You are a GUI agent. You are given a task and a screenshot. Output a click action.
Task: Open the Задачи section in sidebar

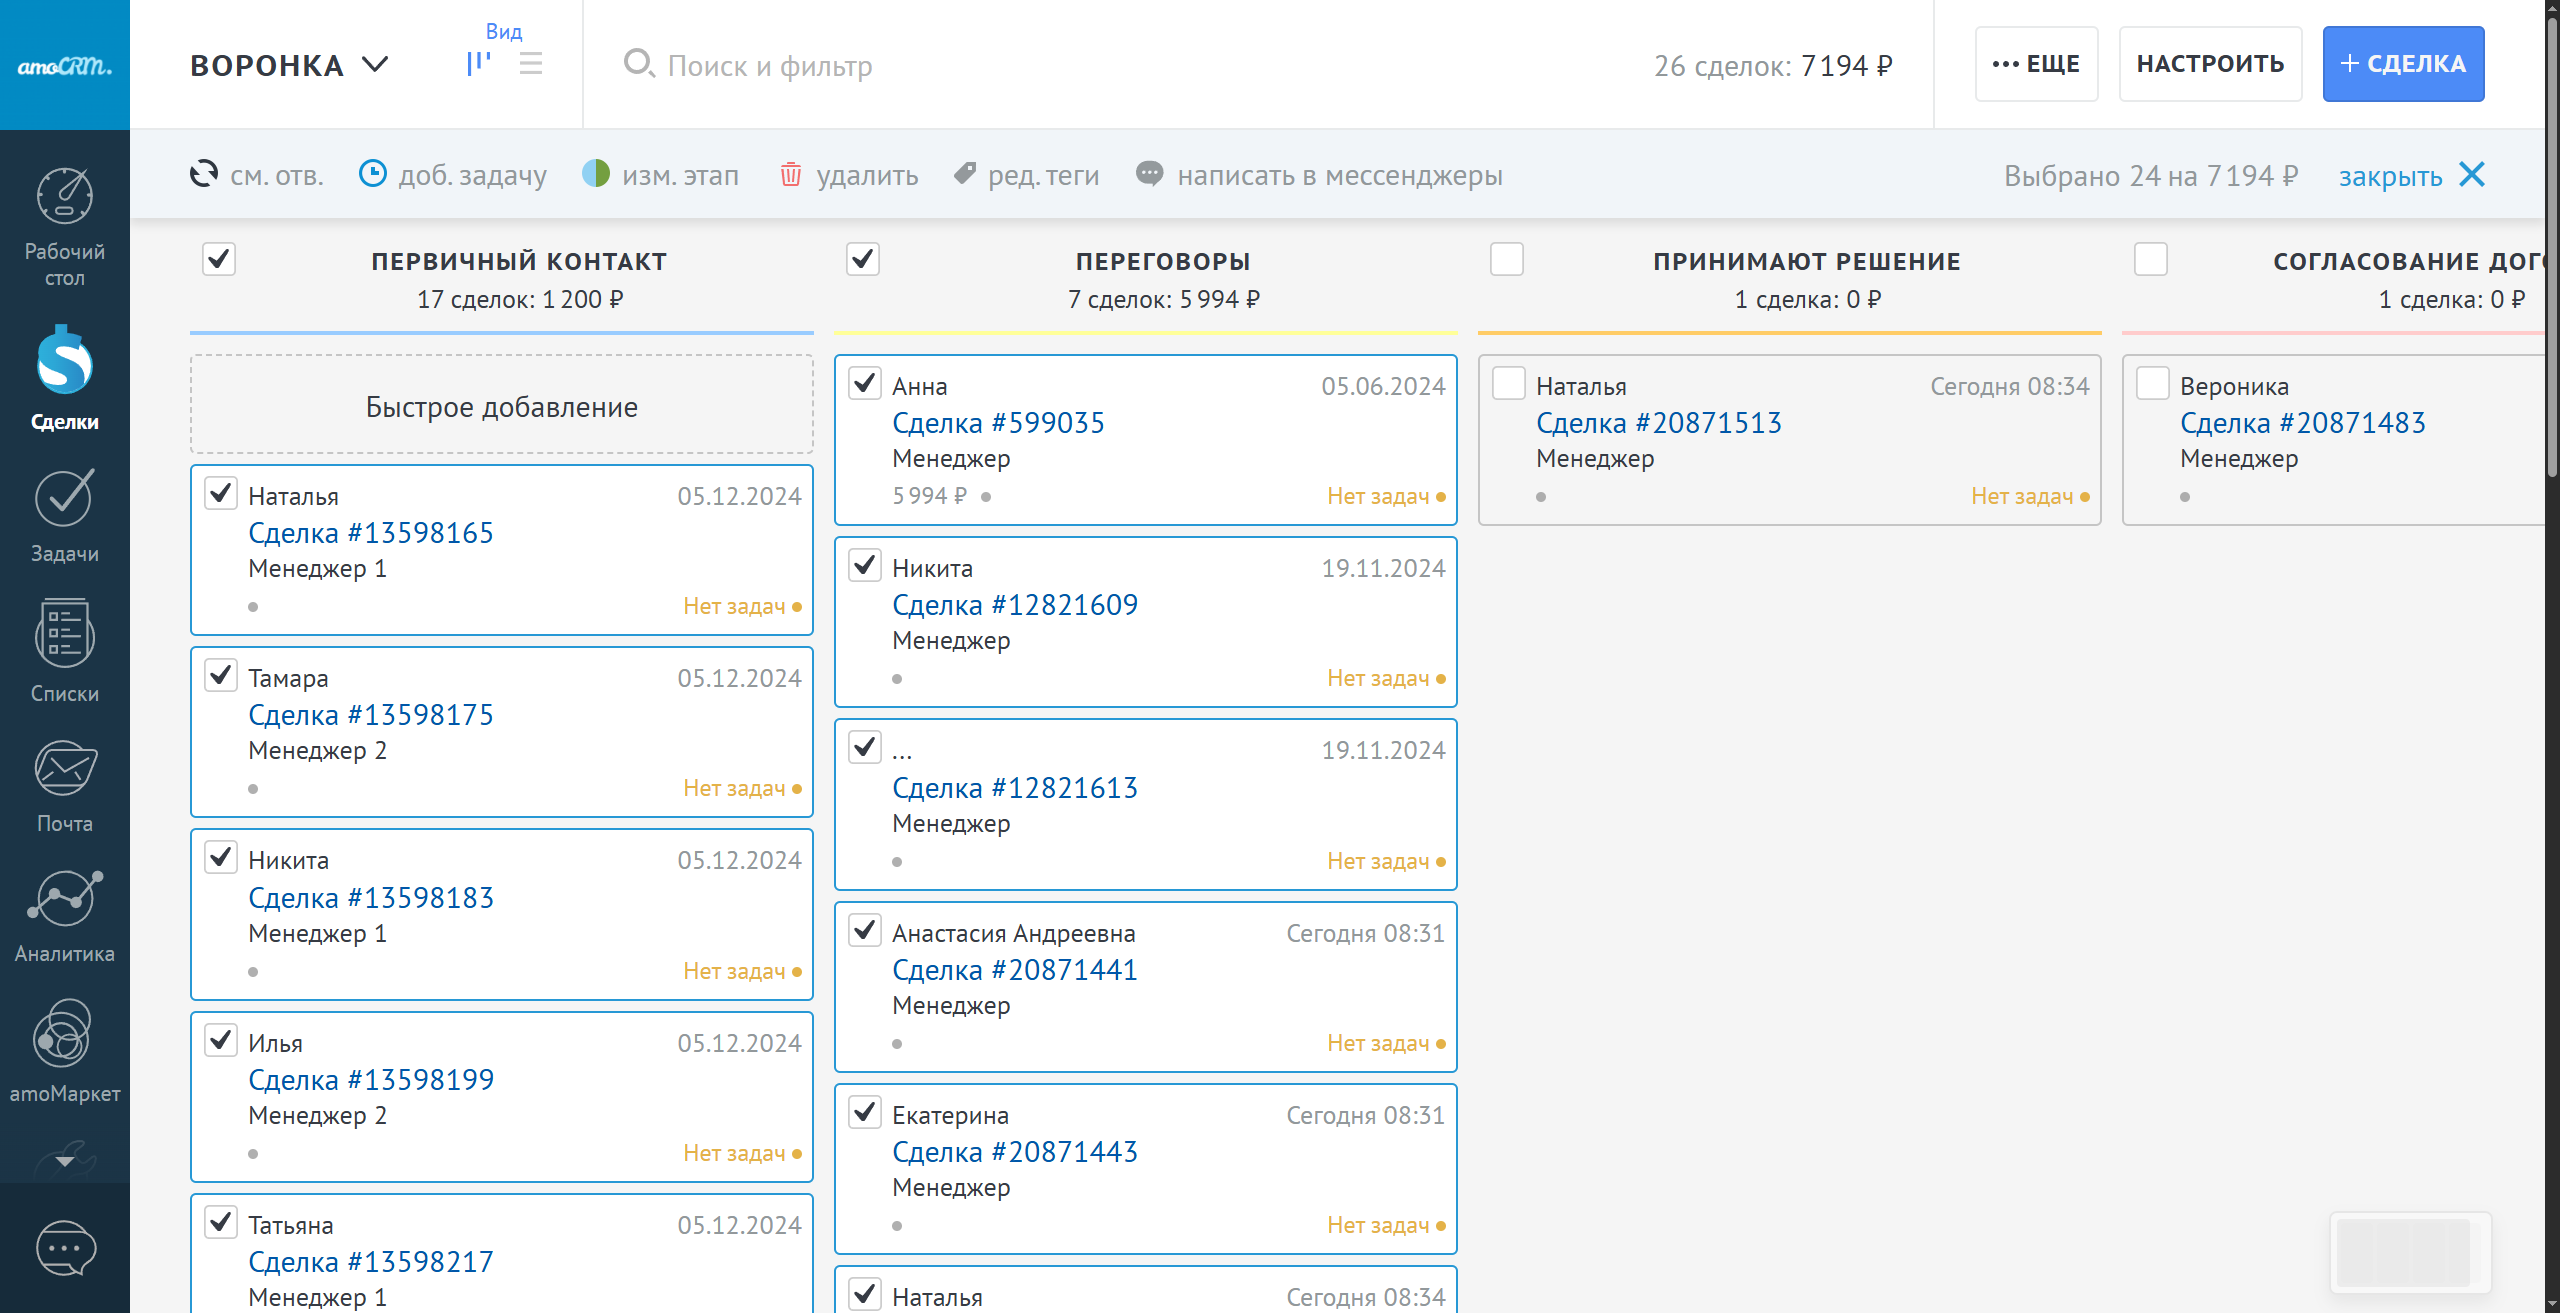click(65, 499)
